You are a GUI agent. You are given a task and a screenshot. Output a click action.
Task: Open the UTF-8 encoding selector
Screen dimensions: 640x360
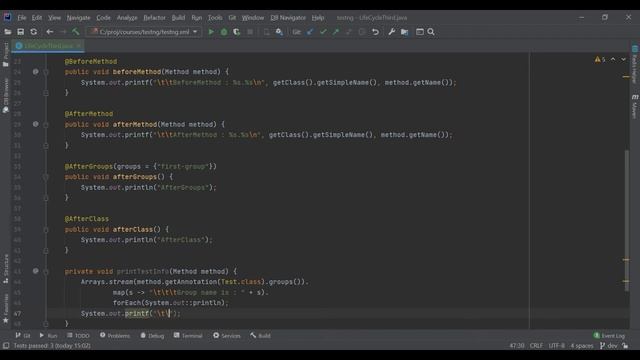556,346
